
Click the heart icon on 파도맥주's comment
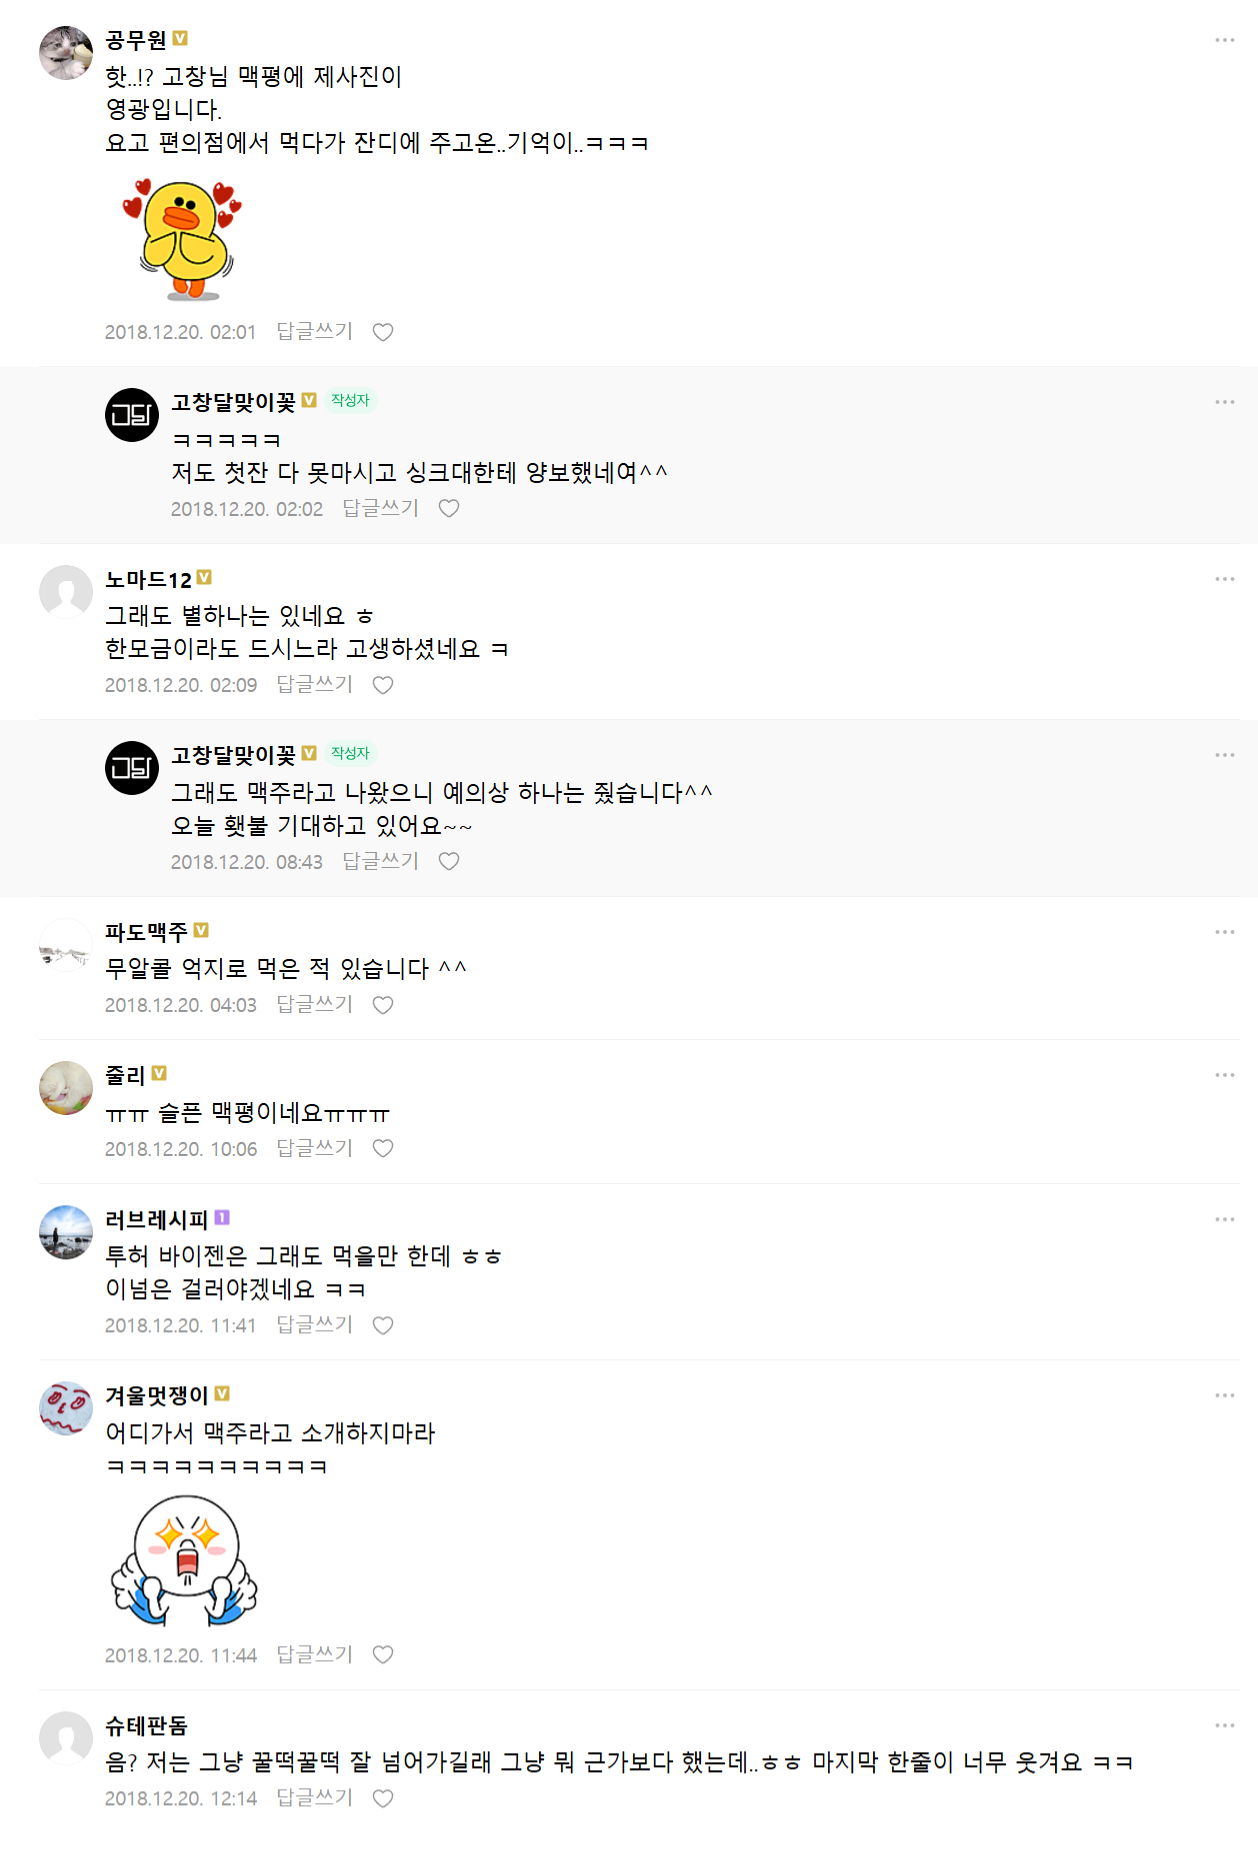tap(383, 1005)
